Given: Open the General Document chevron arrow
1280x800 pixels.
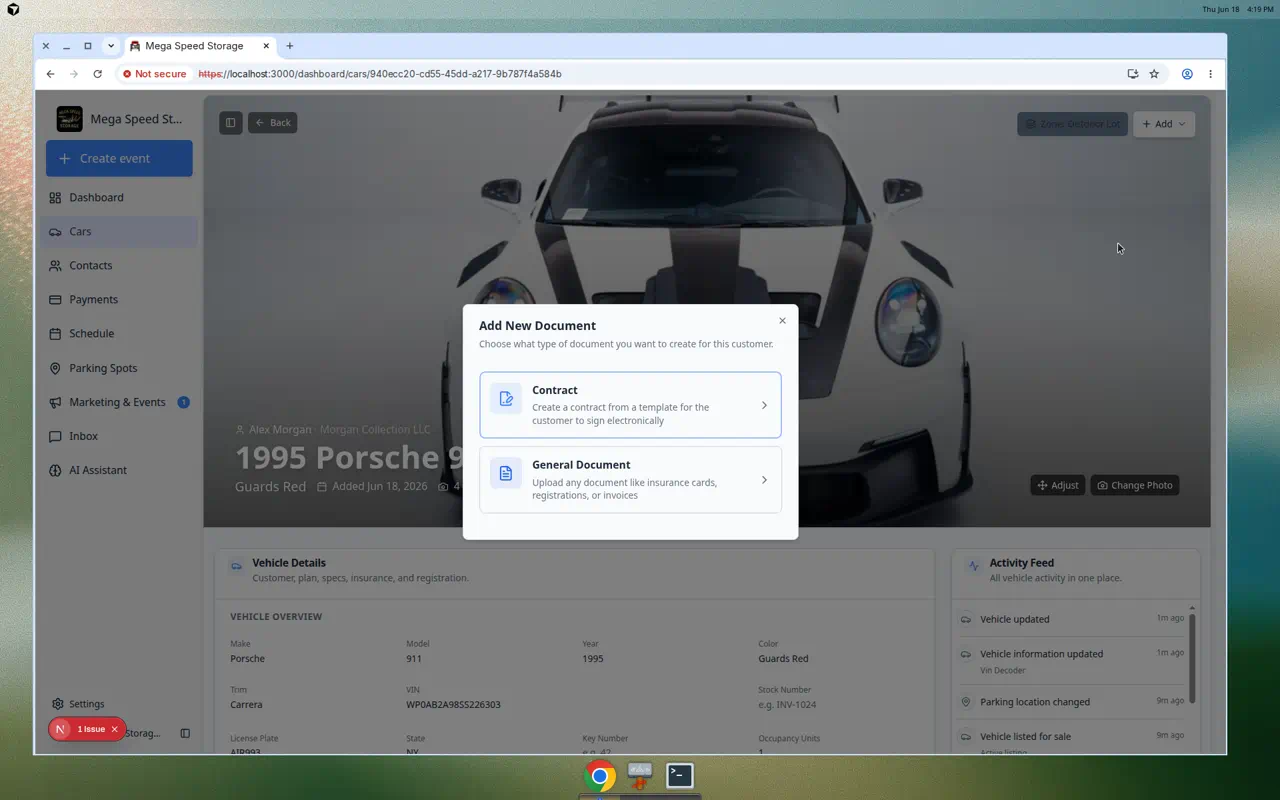Looking at the screenshot, I should click(764, 480).
